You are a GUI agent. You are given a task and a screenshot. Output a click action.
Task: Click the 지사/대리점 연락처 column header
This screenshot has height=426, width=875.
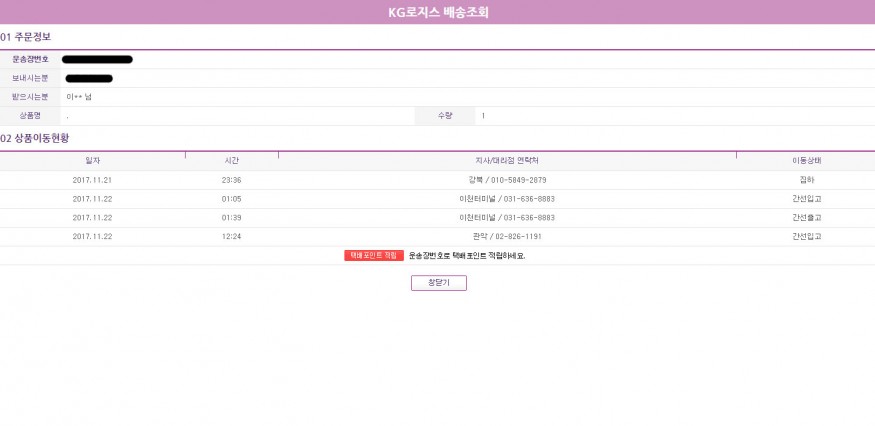point(507,160)
